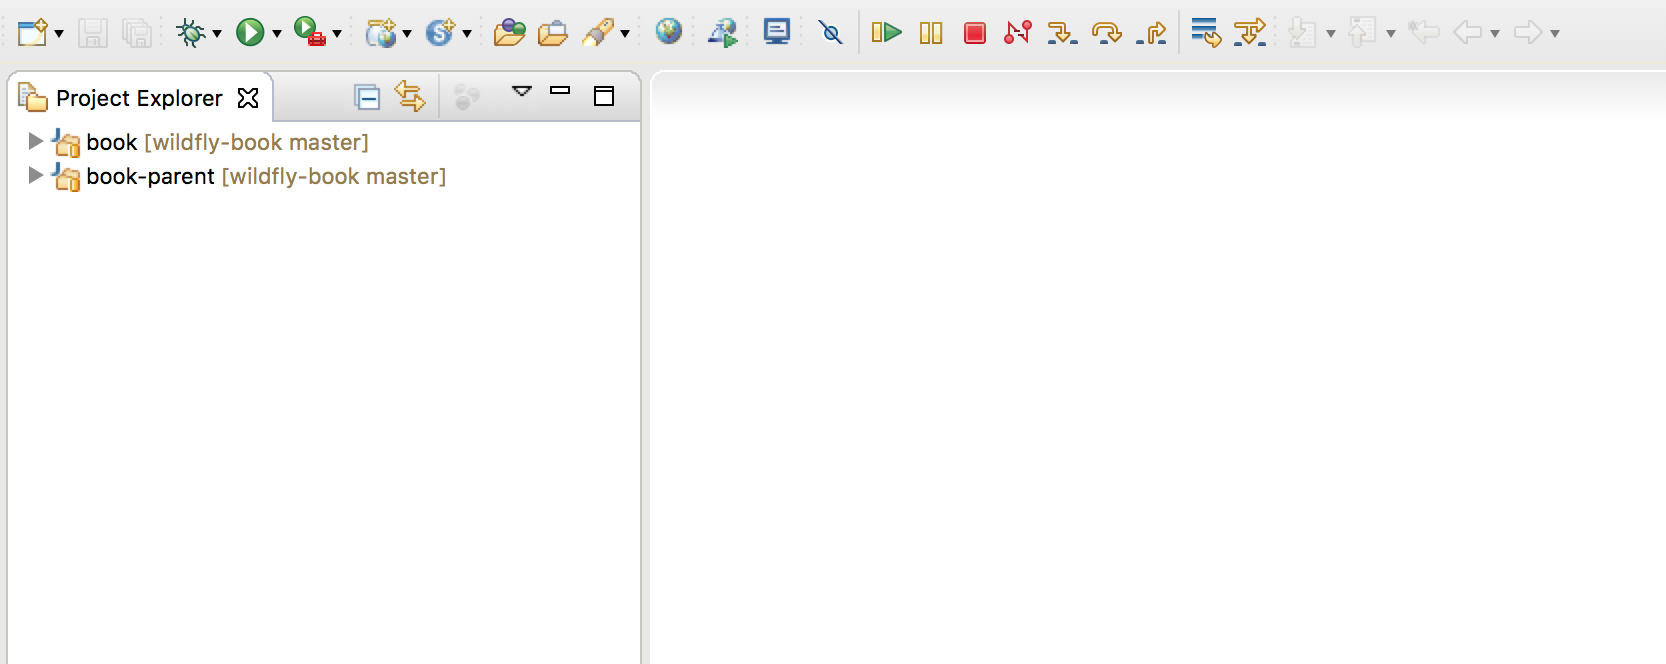This screenshot has width=1666, height=664.
Task: Click the Back navigation arrow
Action: (1468, 33)
